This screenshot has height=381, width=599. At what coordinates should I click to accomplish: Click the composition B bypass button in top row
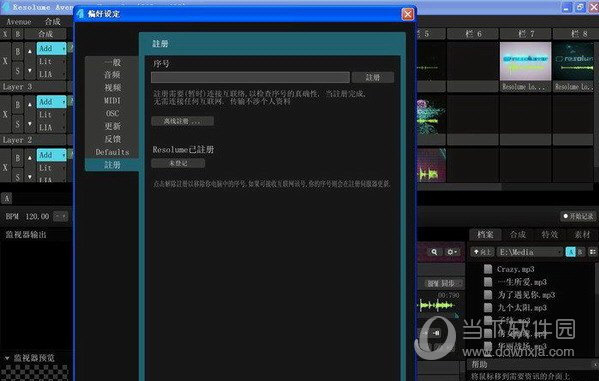18,34
